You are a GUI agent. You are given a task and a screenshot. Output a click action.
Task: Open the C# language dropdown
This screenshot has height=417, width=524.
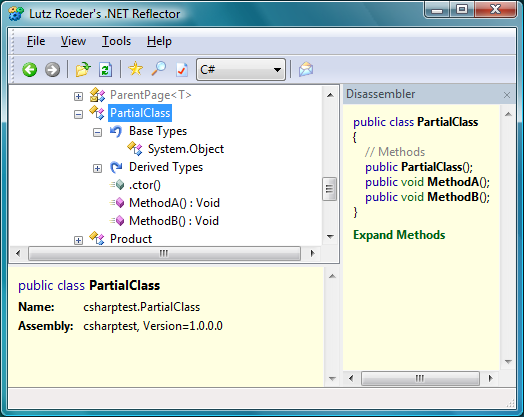(x=241, y=70)
